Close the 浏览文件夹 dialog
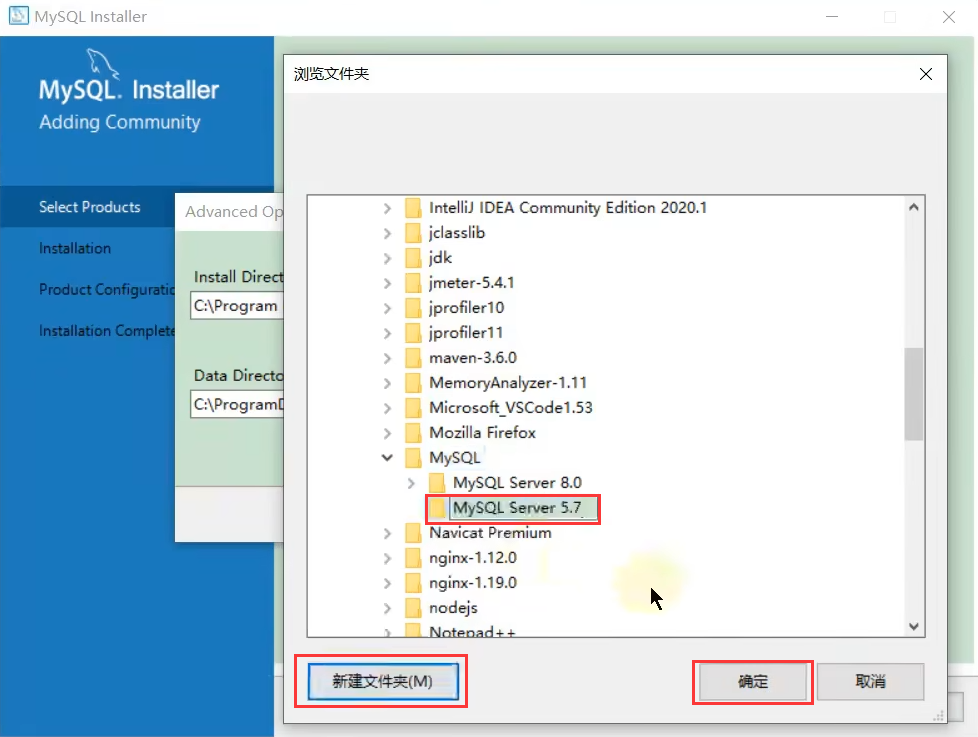 point(926,74)
